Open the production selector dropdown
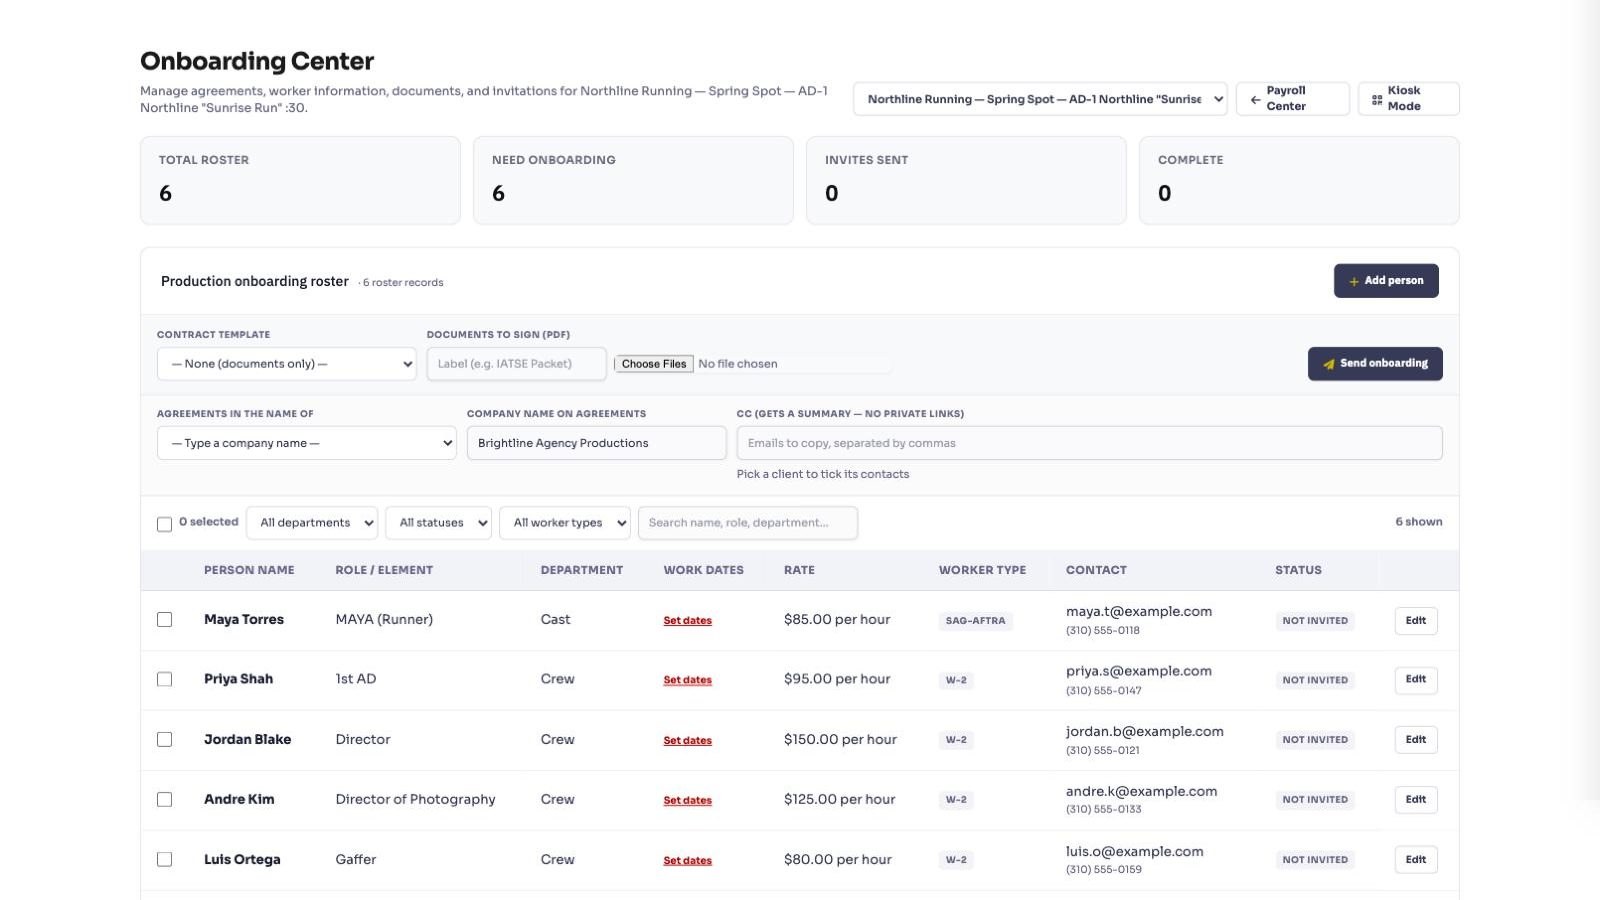The width and height of the screenshot is (1600, 900). [x=1040, y=99]
